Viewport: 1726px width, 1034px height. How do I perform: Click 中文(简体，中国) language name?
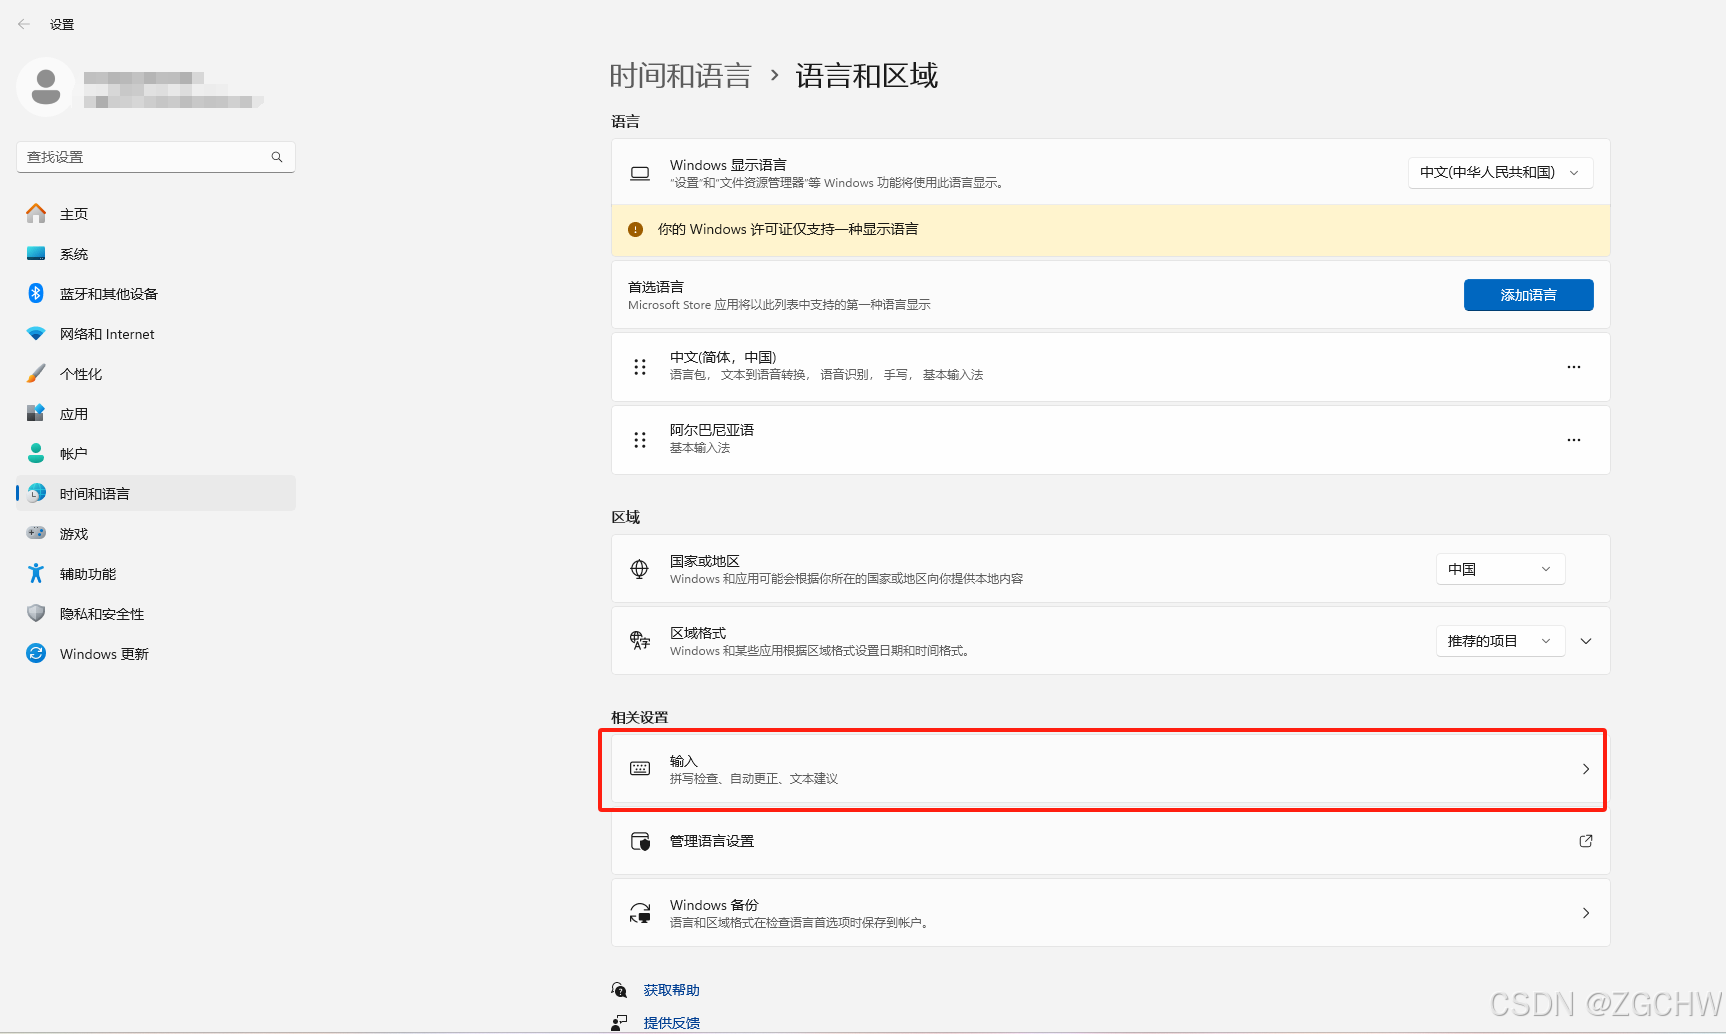[723, 357]
